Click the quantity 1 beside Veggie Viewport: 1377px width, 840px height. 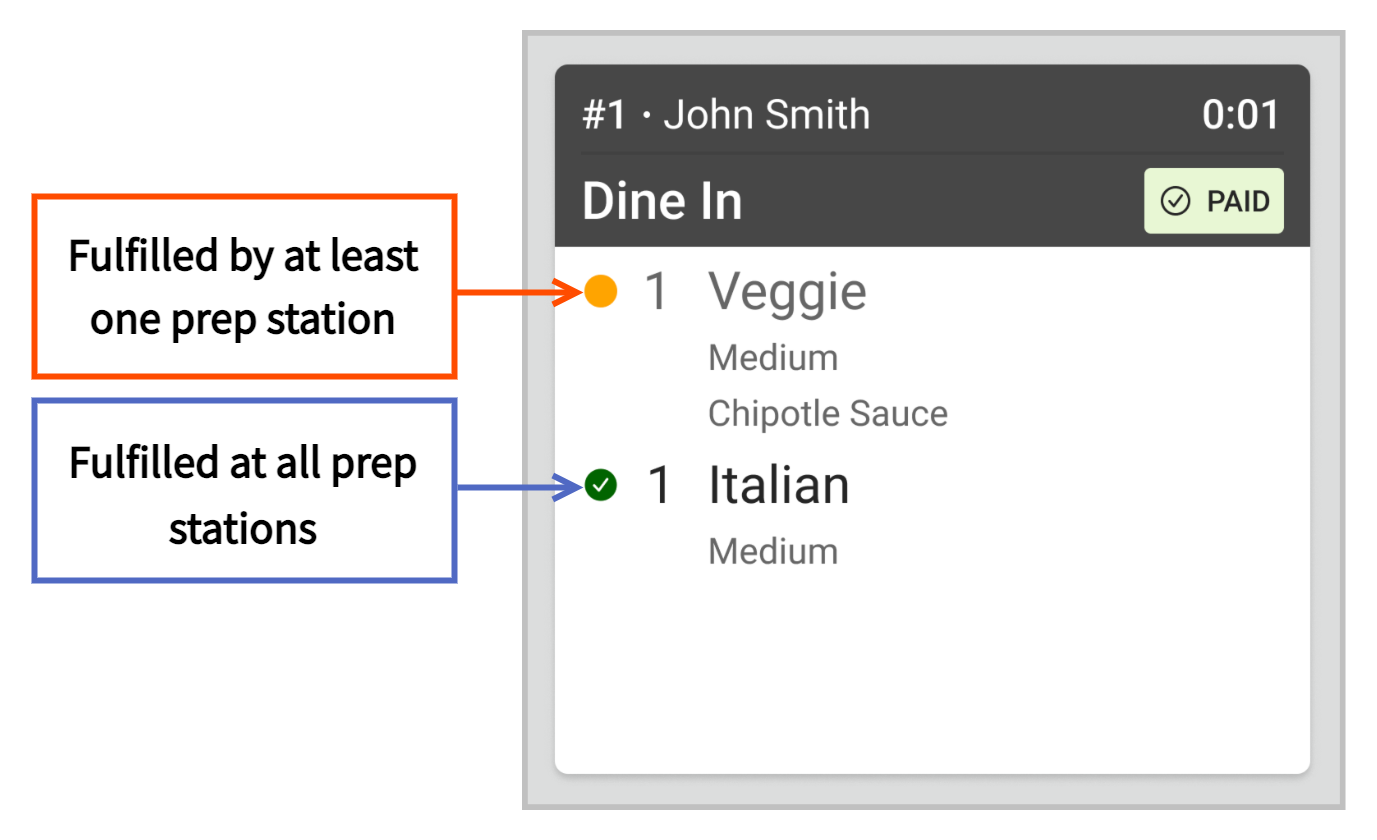click(656, 292)
